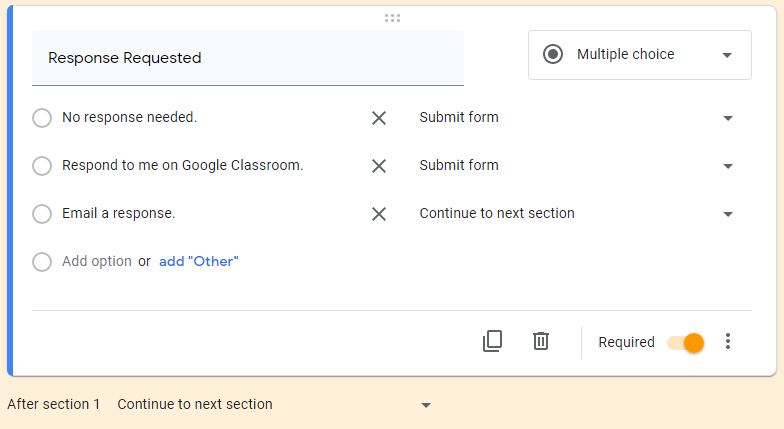Click the add "Other" link
This screenshot has width=784, height=429.
pos(199,262)
